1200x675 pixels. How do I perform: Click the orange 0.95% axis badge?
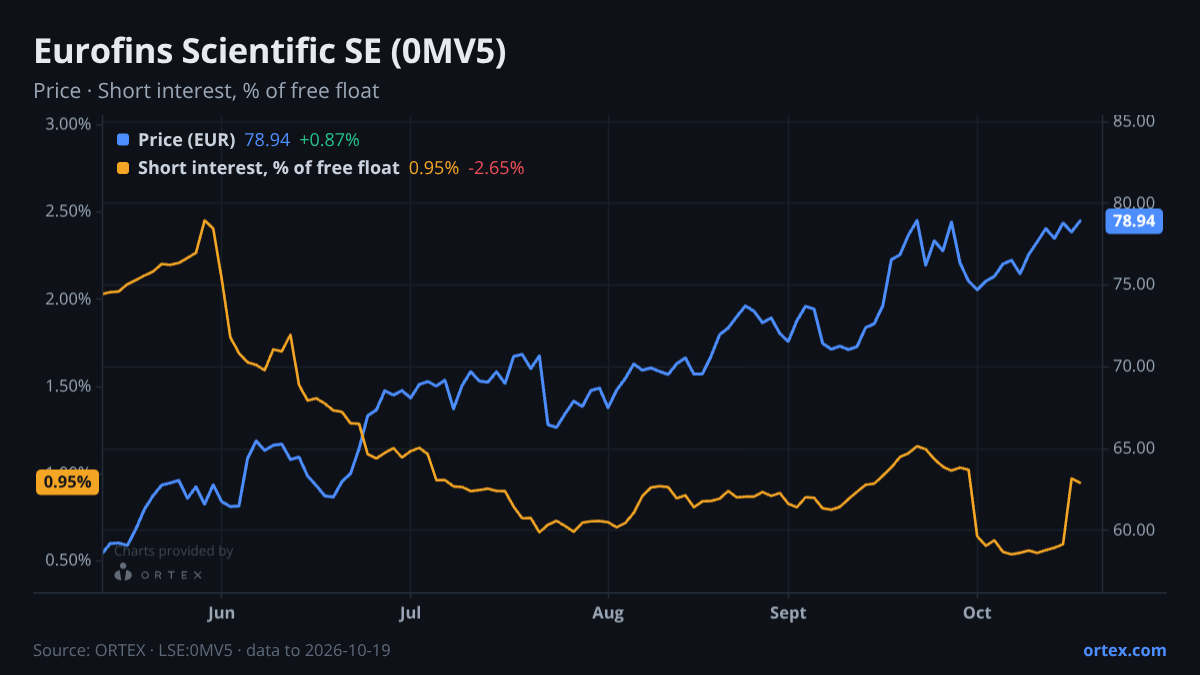68,482
